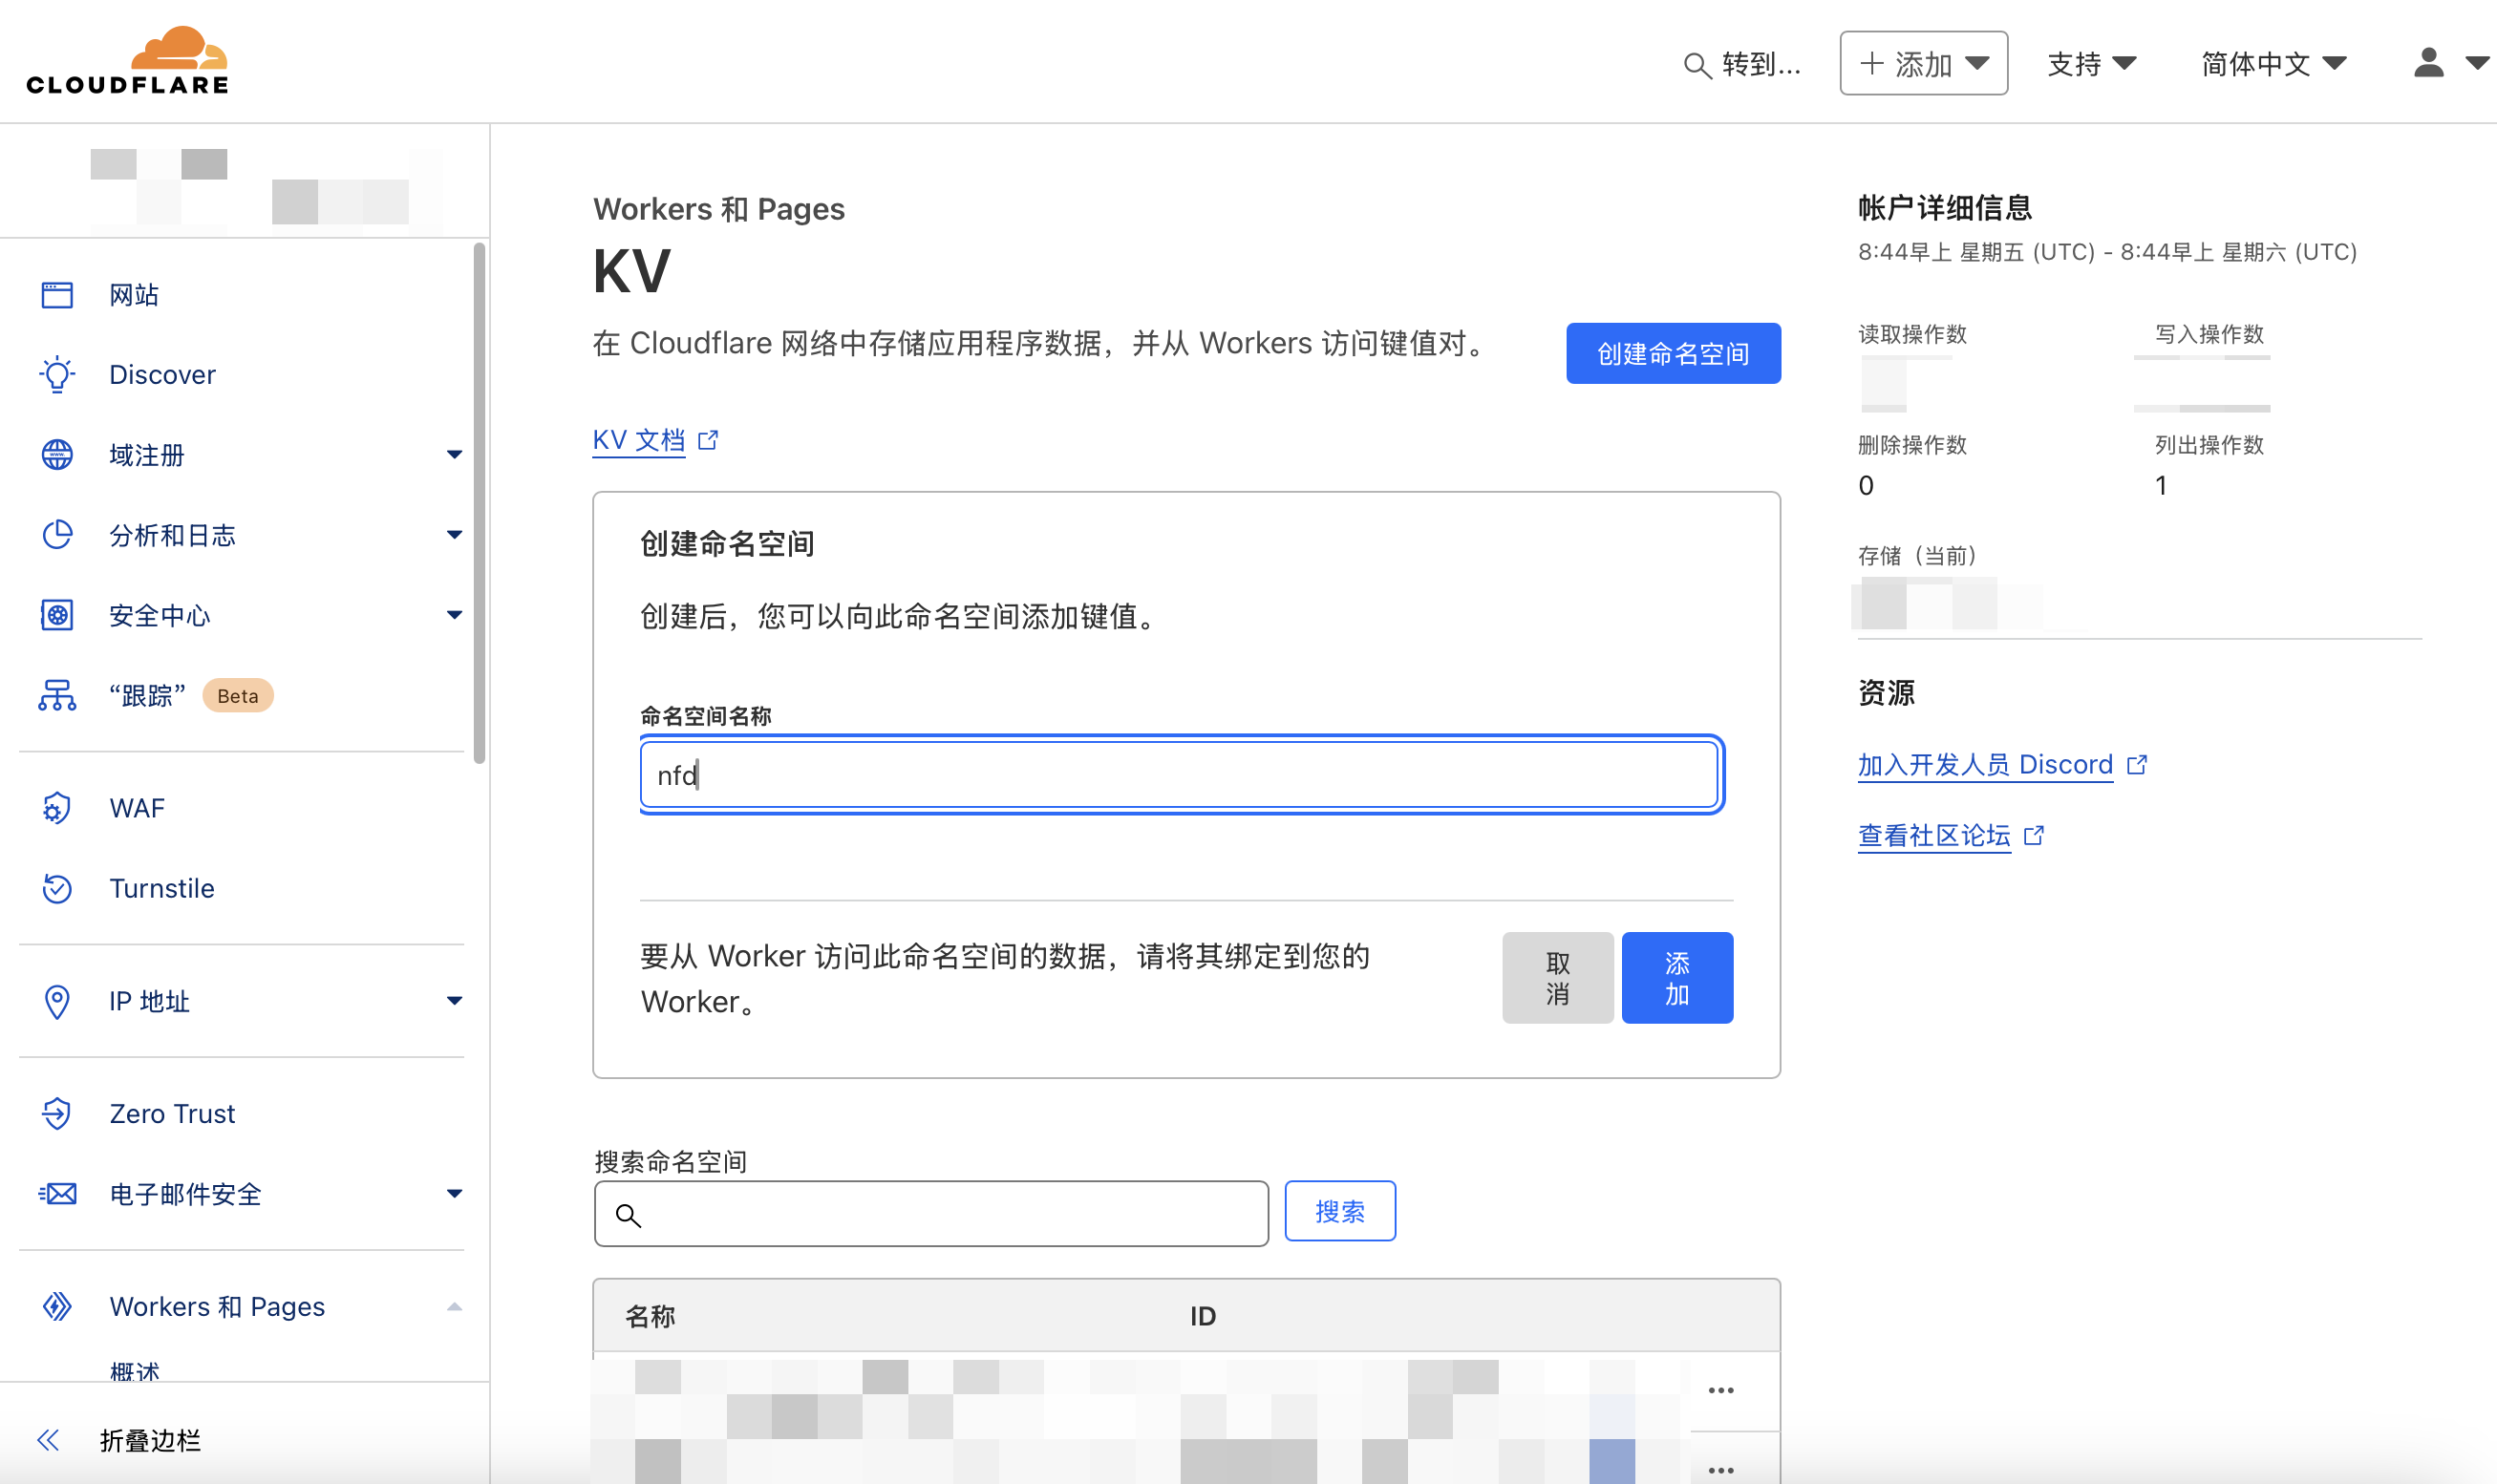
Task: Click the 分析和日志 pie chart icon
Action: (x=57, y=534)
